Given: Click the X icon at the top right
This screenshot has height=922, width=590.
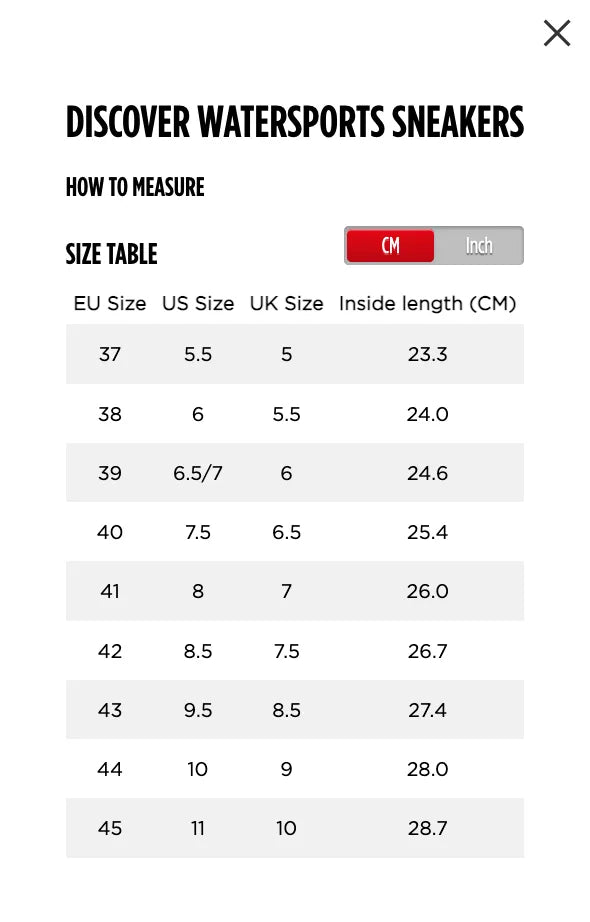Looking at the screenshot, I should (556, 33).
